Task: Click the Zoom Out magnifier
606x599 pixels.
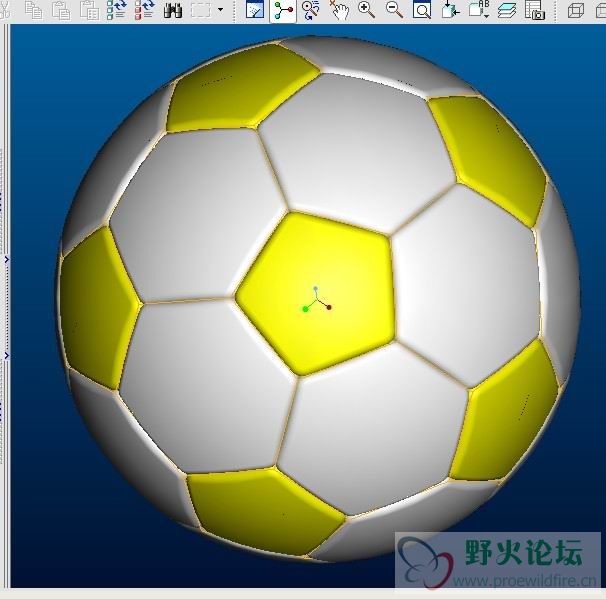Action: point(395,10)
